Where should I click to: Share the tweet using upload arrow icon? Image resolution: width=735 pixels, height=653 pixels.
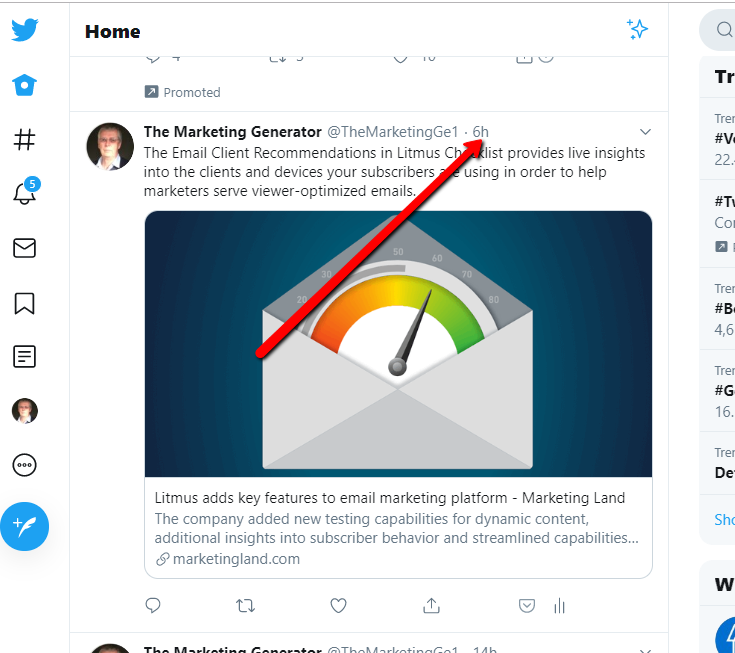pyautogui.click(x=431, y=606)
